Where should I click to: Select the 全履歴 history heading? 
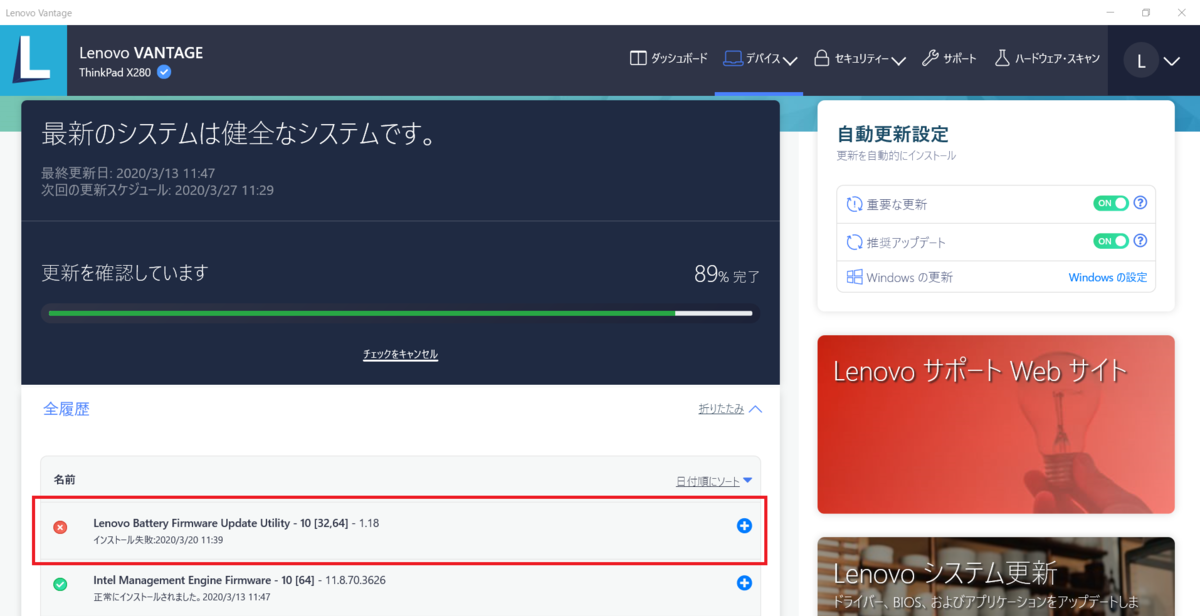(66, 409)
